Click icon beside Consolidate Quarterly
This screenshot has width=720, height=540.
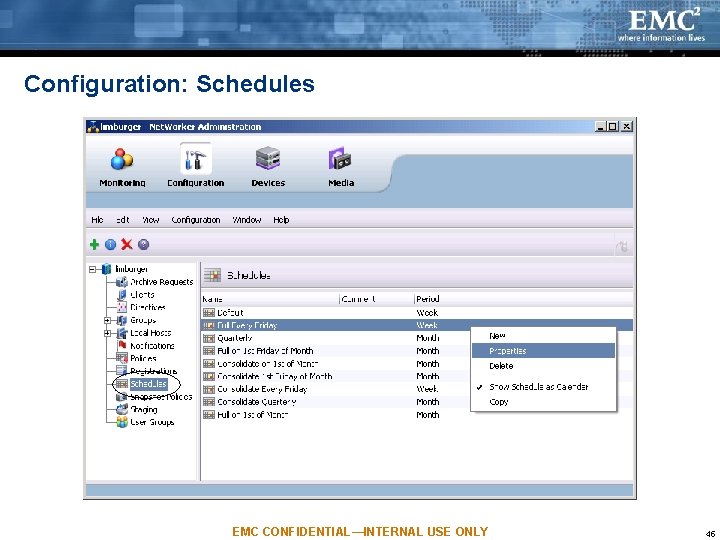coord(209,402)
